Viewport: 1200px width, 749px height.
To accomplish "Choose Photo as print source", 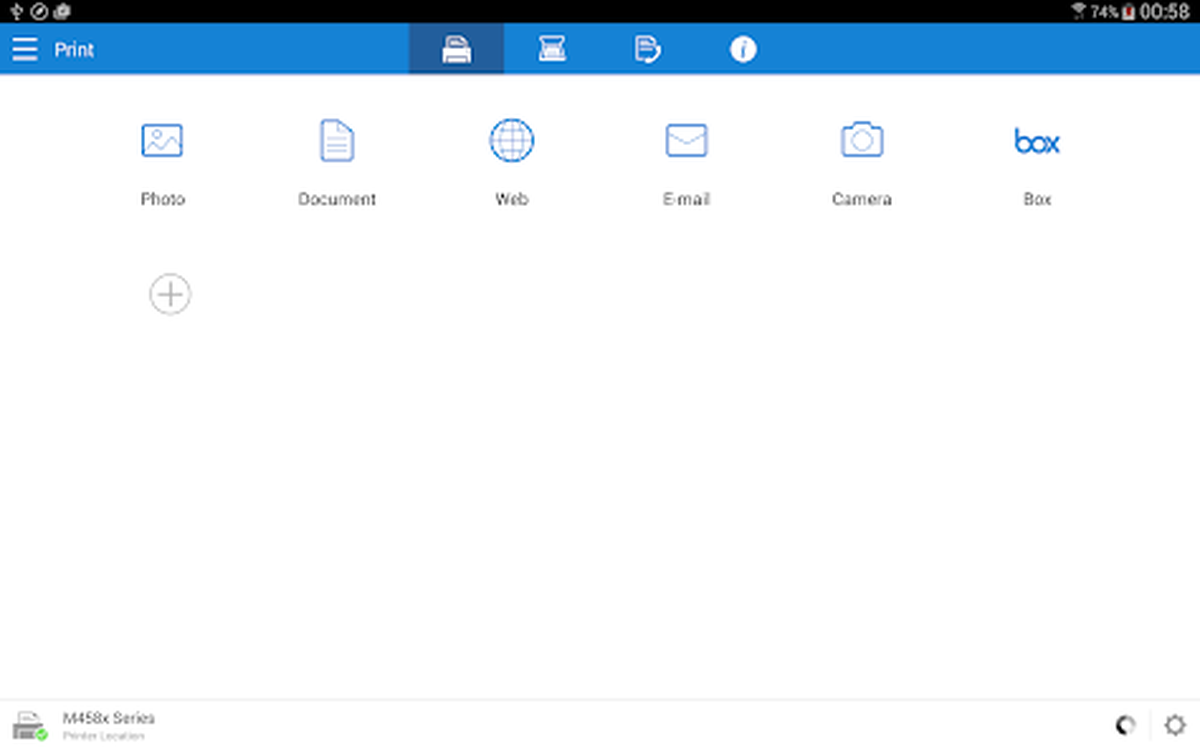I will (x=162, y=162).
